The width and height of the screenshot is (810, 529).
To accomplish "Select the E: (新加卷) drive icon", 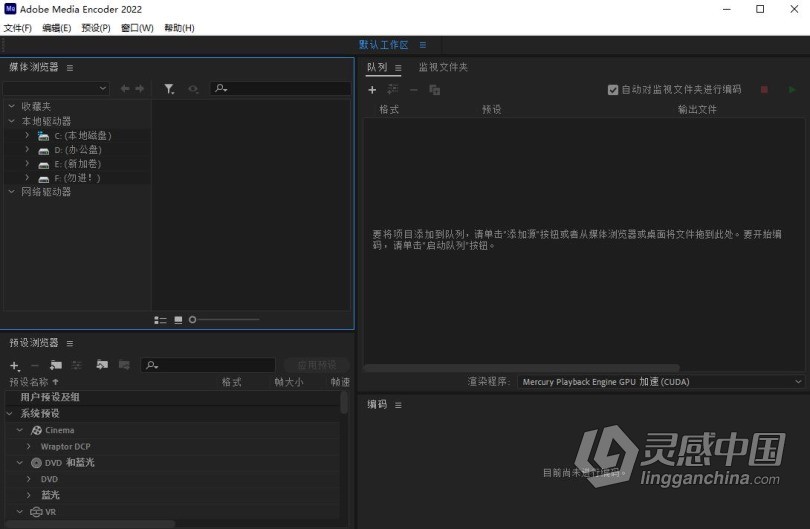I will click(x=43, y=165).
